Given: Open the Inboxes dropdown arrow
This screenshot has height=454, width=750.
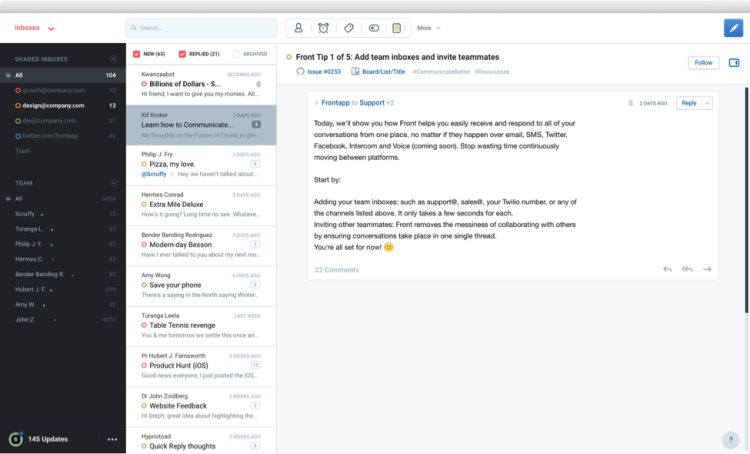Looking at the screenshot, I should [51, 28].
